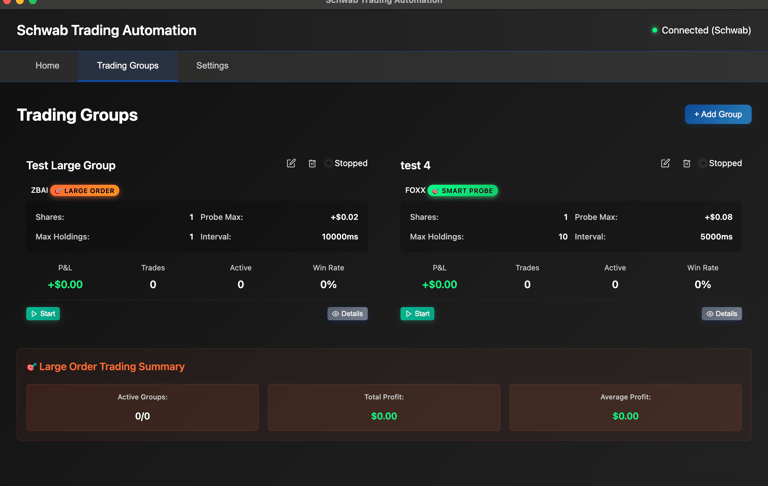The width and height of the screenshot is (768, 486).
Task: Start the Test Large Group
Action: point(43,314)
